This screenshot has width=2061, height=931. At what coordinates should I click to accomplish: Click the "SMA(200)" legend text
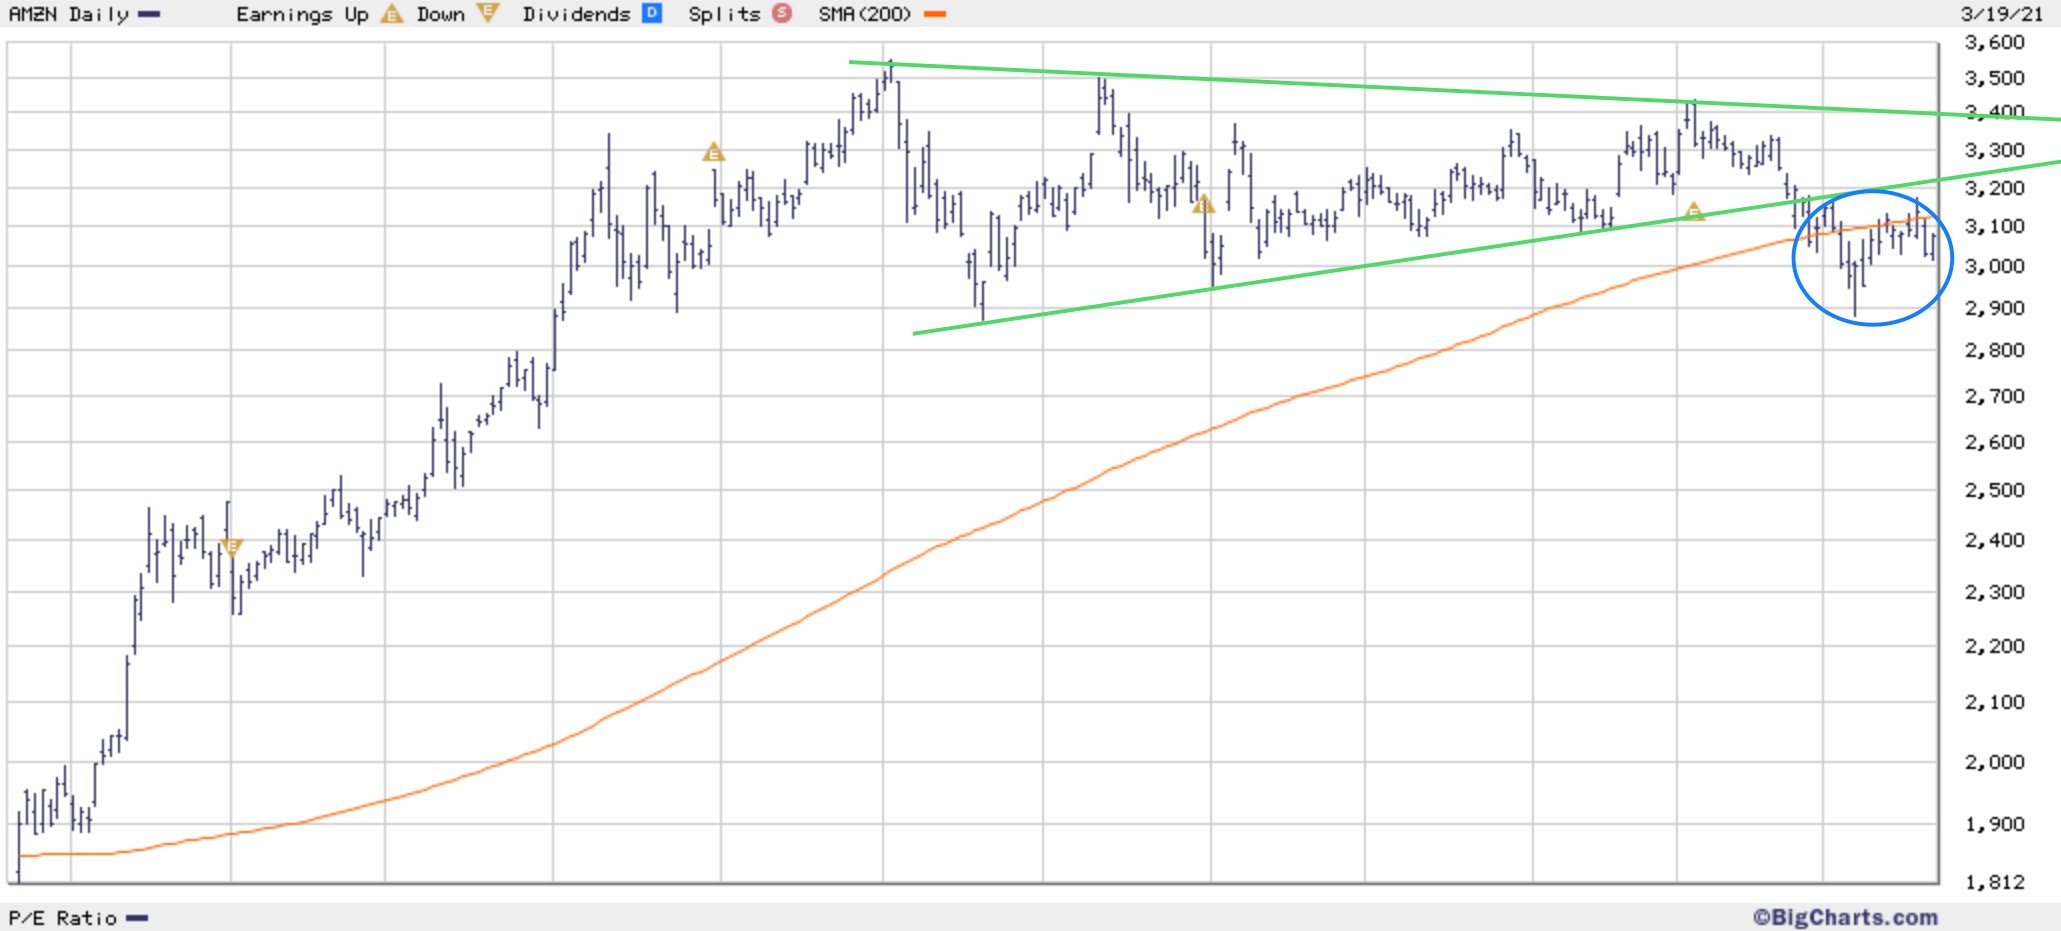click(x=865, y=15)
